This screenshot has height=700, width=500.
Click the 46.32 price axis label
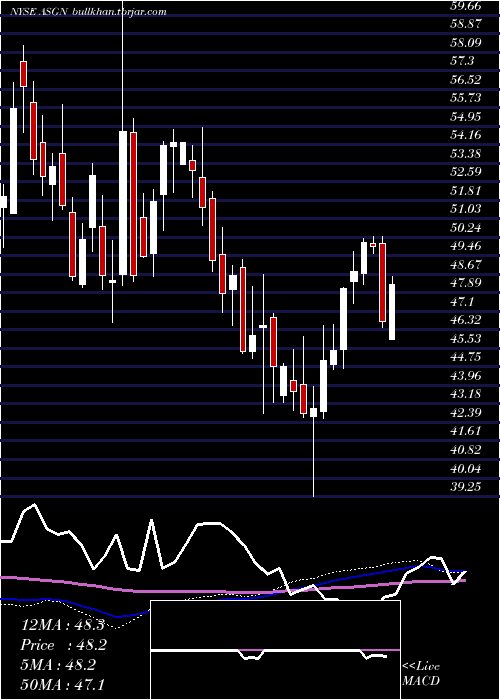click(x=465, y=321)
